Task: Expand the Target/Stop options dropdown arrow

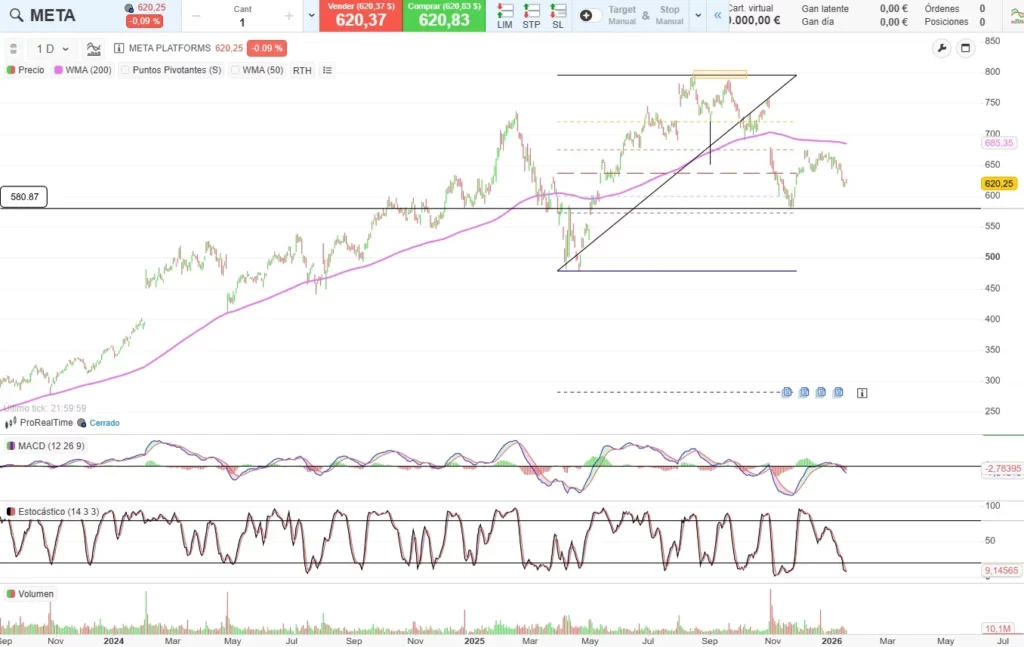Action: (697, 15)
